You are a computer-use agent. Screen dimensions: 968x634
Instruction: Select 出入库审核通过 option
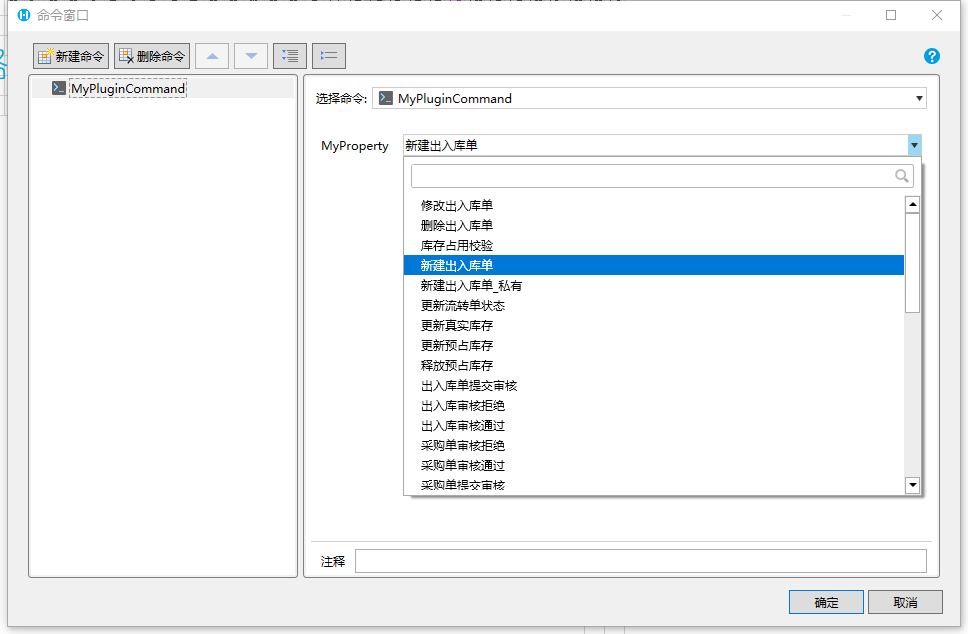(654, 425)
